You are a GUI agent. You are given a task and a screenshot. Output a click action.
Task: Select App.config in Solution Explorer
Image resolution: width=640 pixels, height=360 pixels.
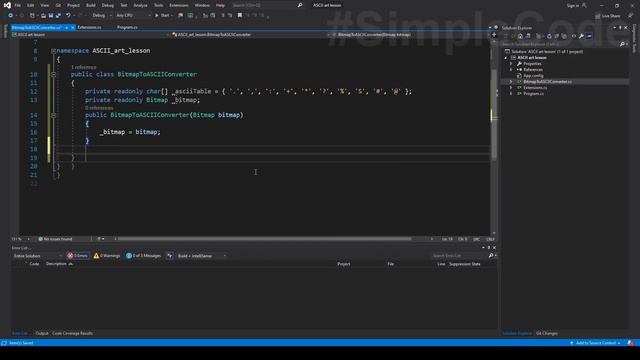click(533, 76)
